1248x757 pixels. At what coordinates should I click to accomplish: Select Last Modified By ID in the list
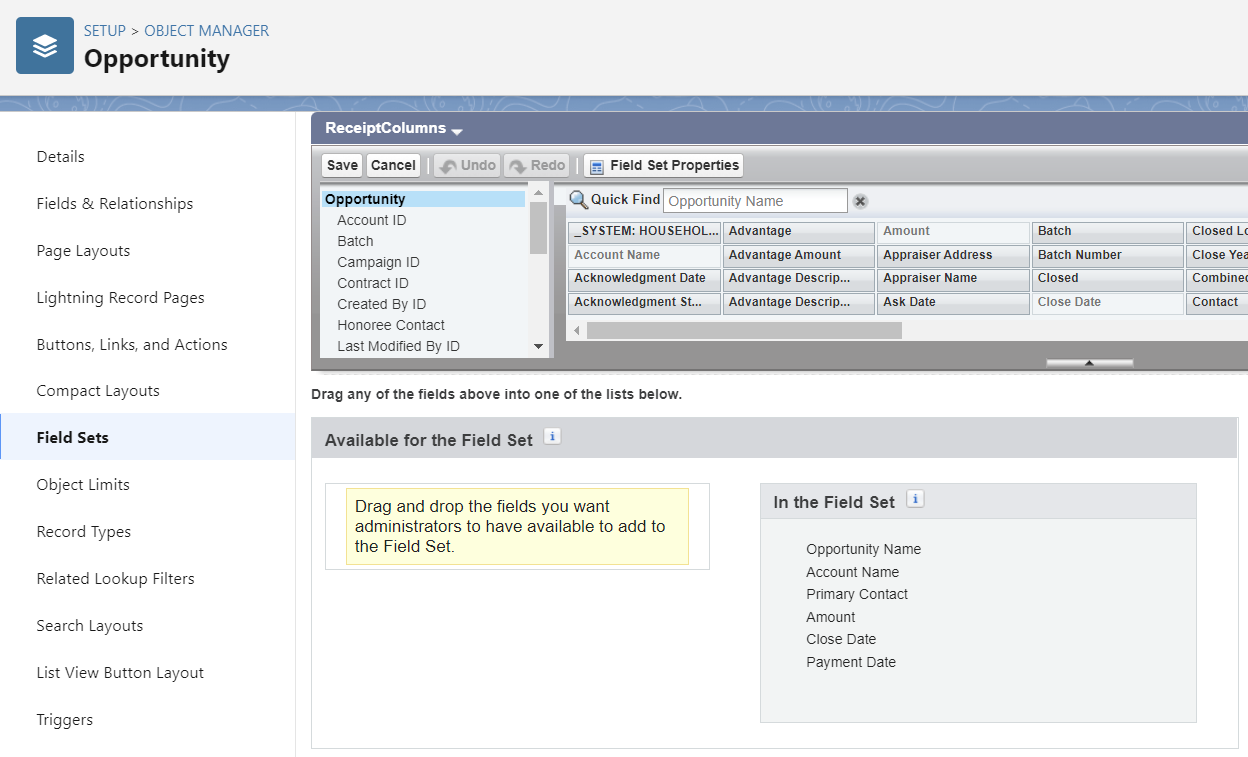tap(398, 346)
